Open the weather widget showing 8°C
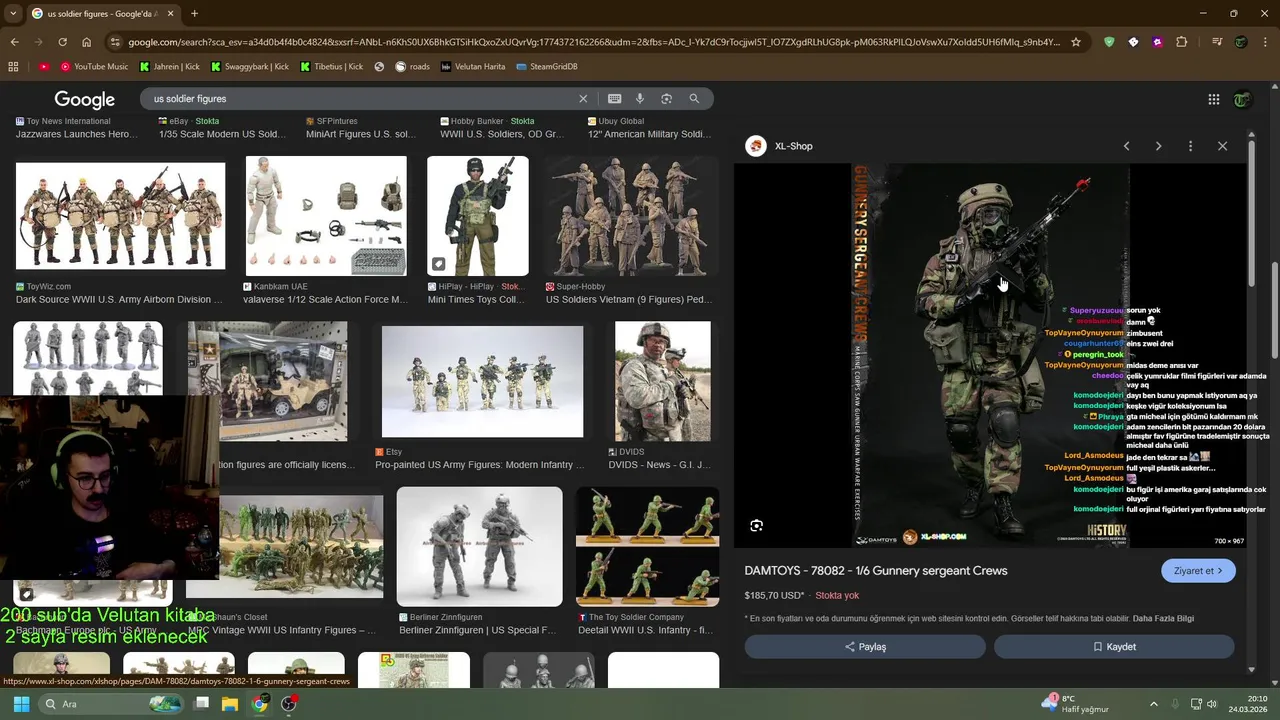The image size is (1280, 720). point(1076,704)
